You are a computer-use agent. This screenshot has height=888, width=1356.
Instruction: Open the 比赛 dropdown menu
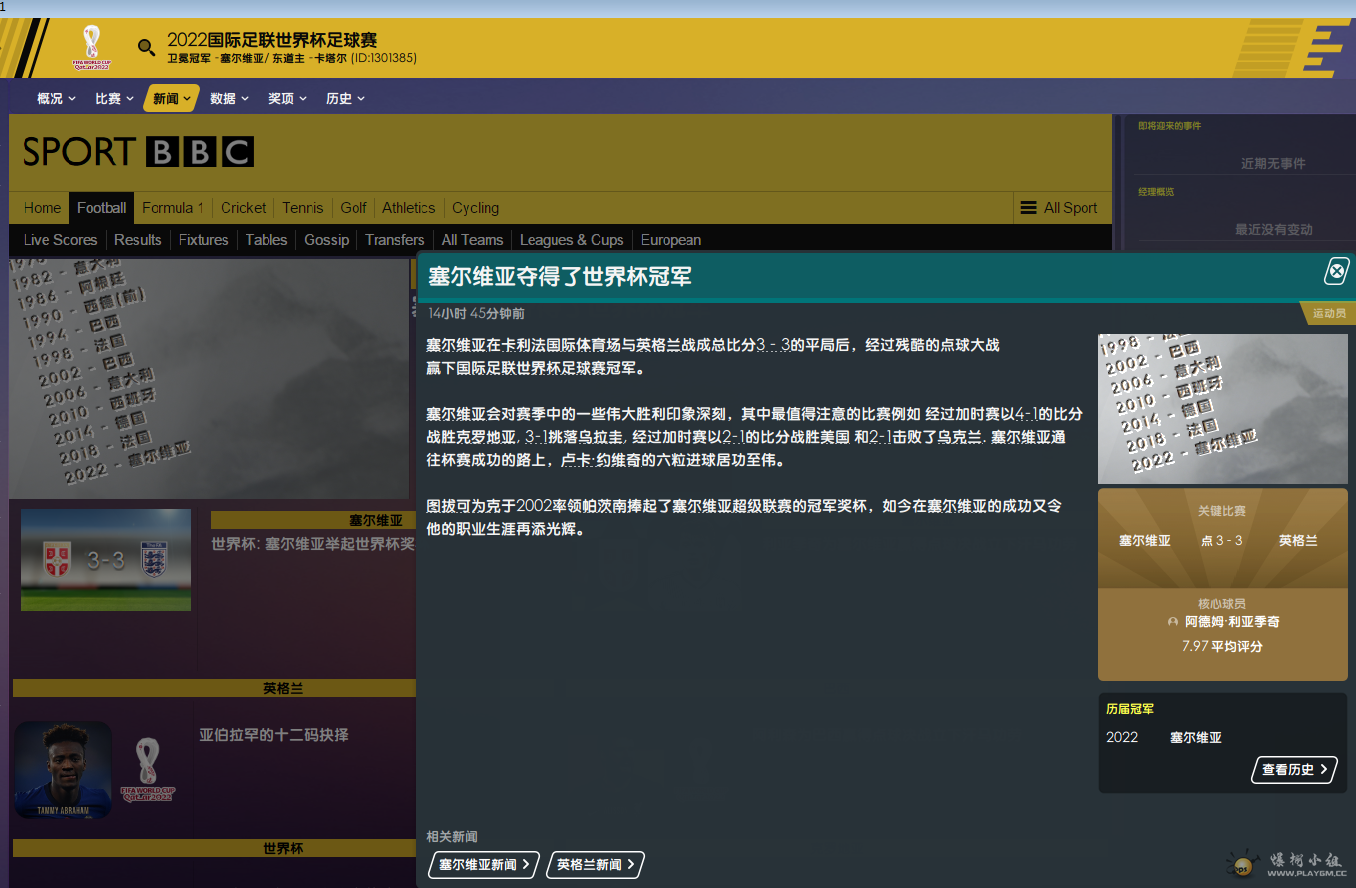(x=114, y=98)
